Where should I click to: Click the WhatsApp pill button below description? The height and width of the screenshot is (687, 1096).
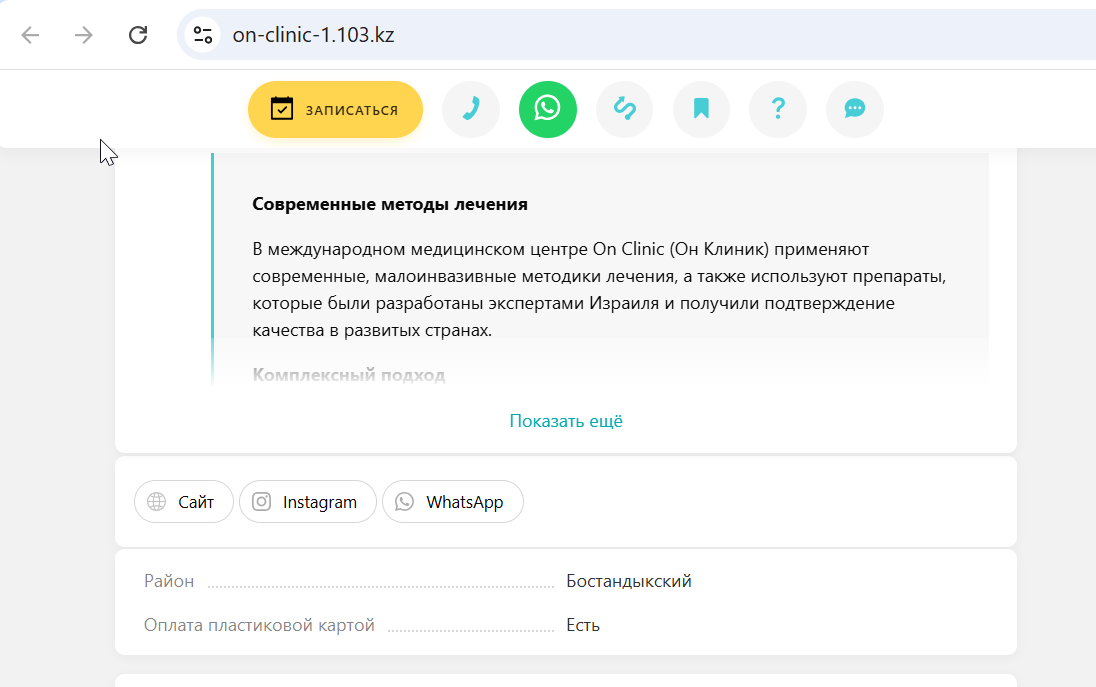[x=453, y=502]
